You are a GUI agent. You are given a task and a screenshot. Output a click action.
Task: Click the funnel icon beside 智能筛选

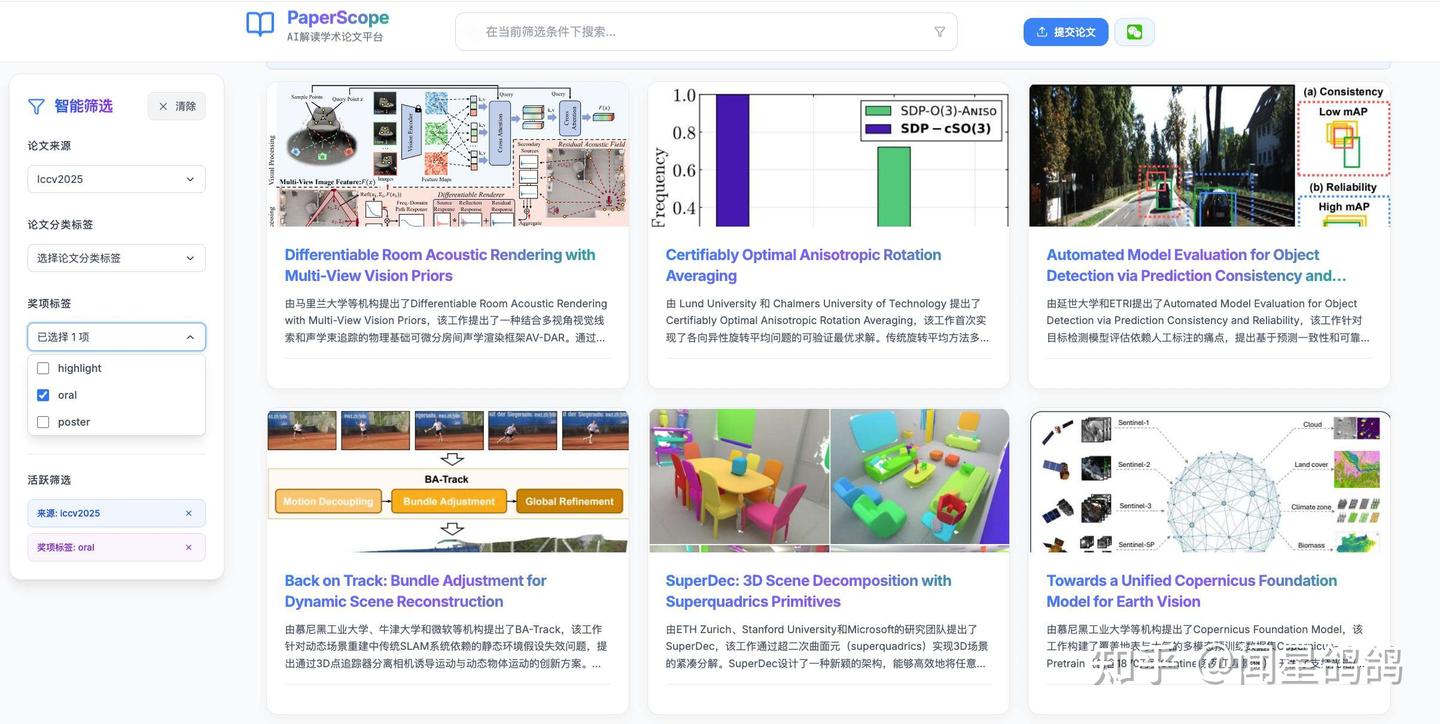coord(35,105)
